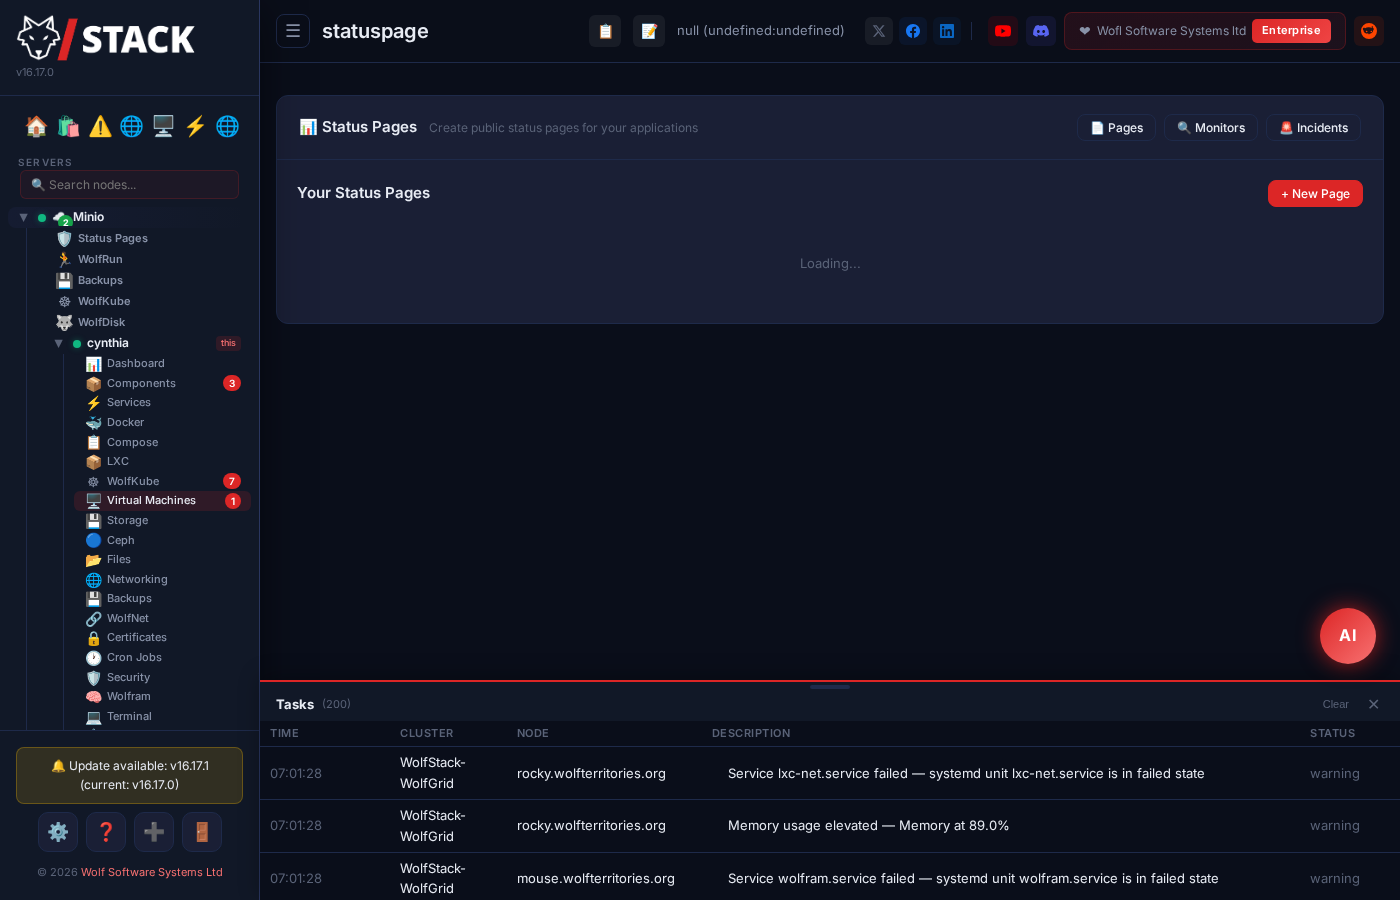The width and height of the screenshot is (1400, 900).
Task: Open Cron Jobs under cynthia
Action: tap(134, 657)
